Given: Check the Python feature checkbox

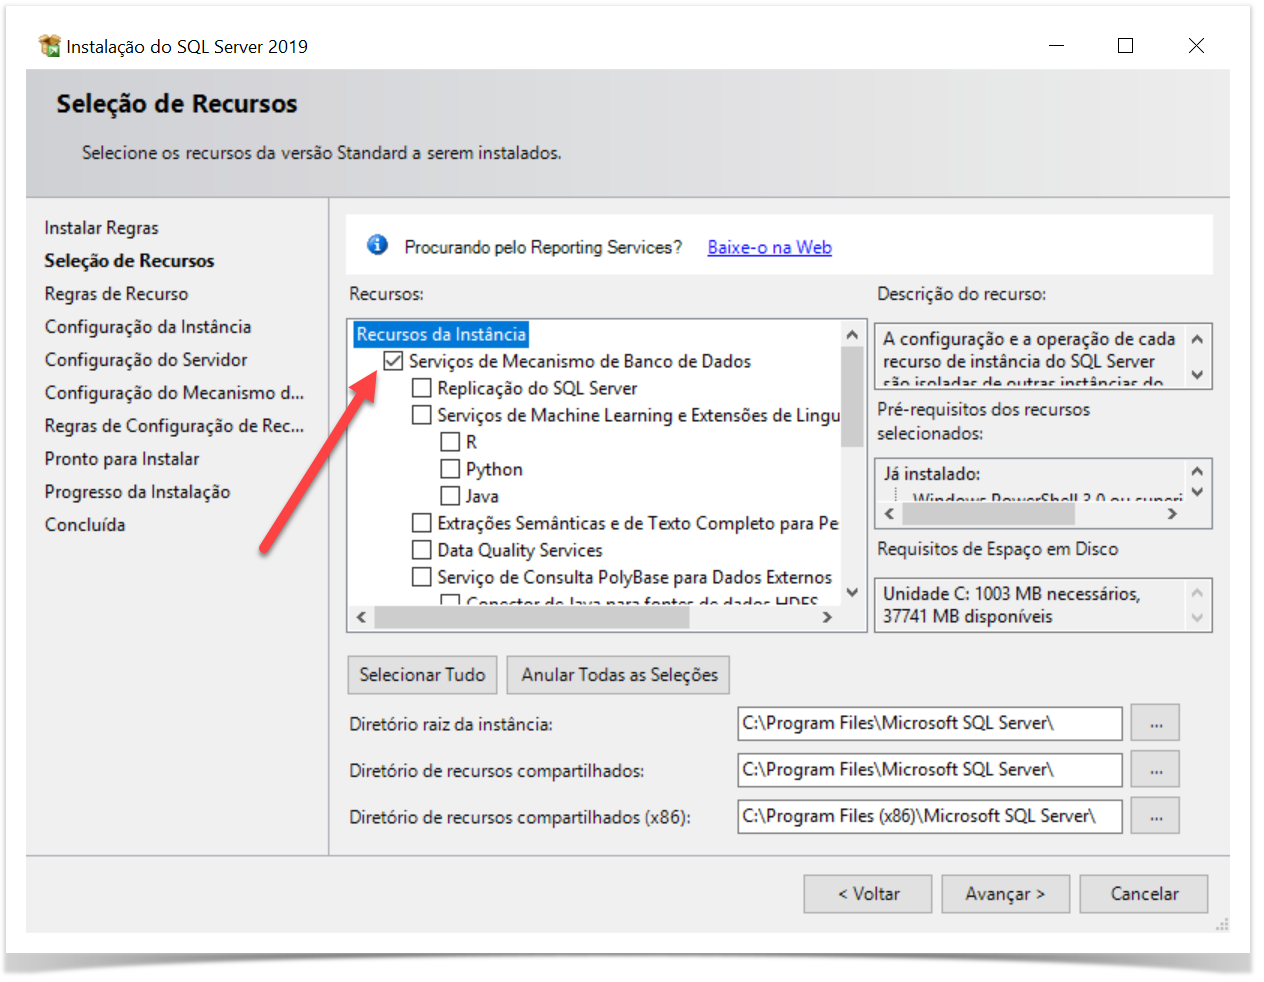Looking at the screenshot, I should pyautogui.click(x=450, y=469).
